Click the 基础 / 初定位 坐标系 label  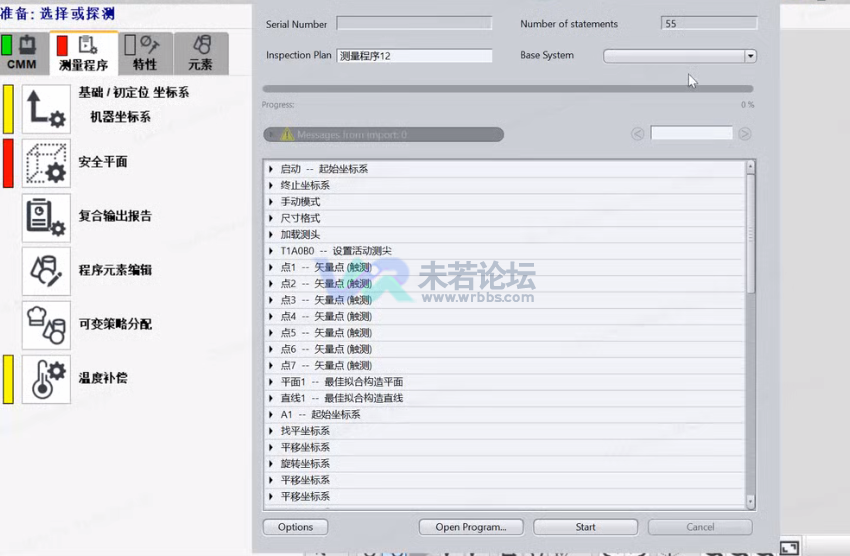(134, 92)
